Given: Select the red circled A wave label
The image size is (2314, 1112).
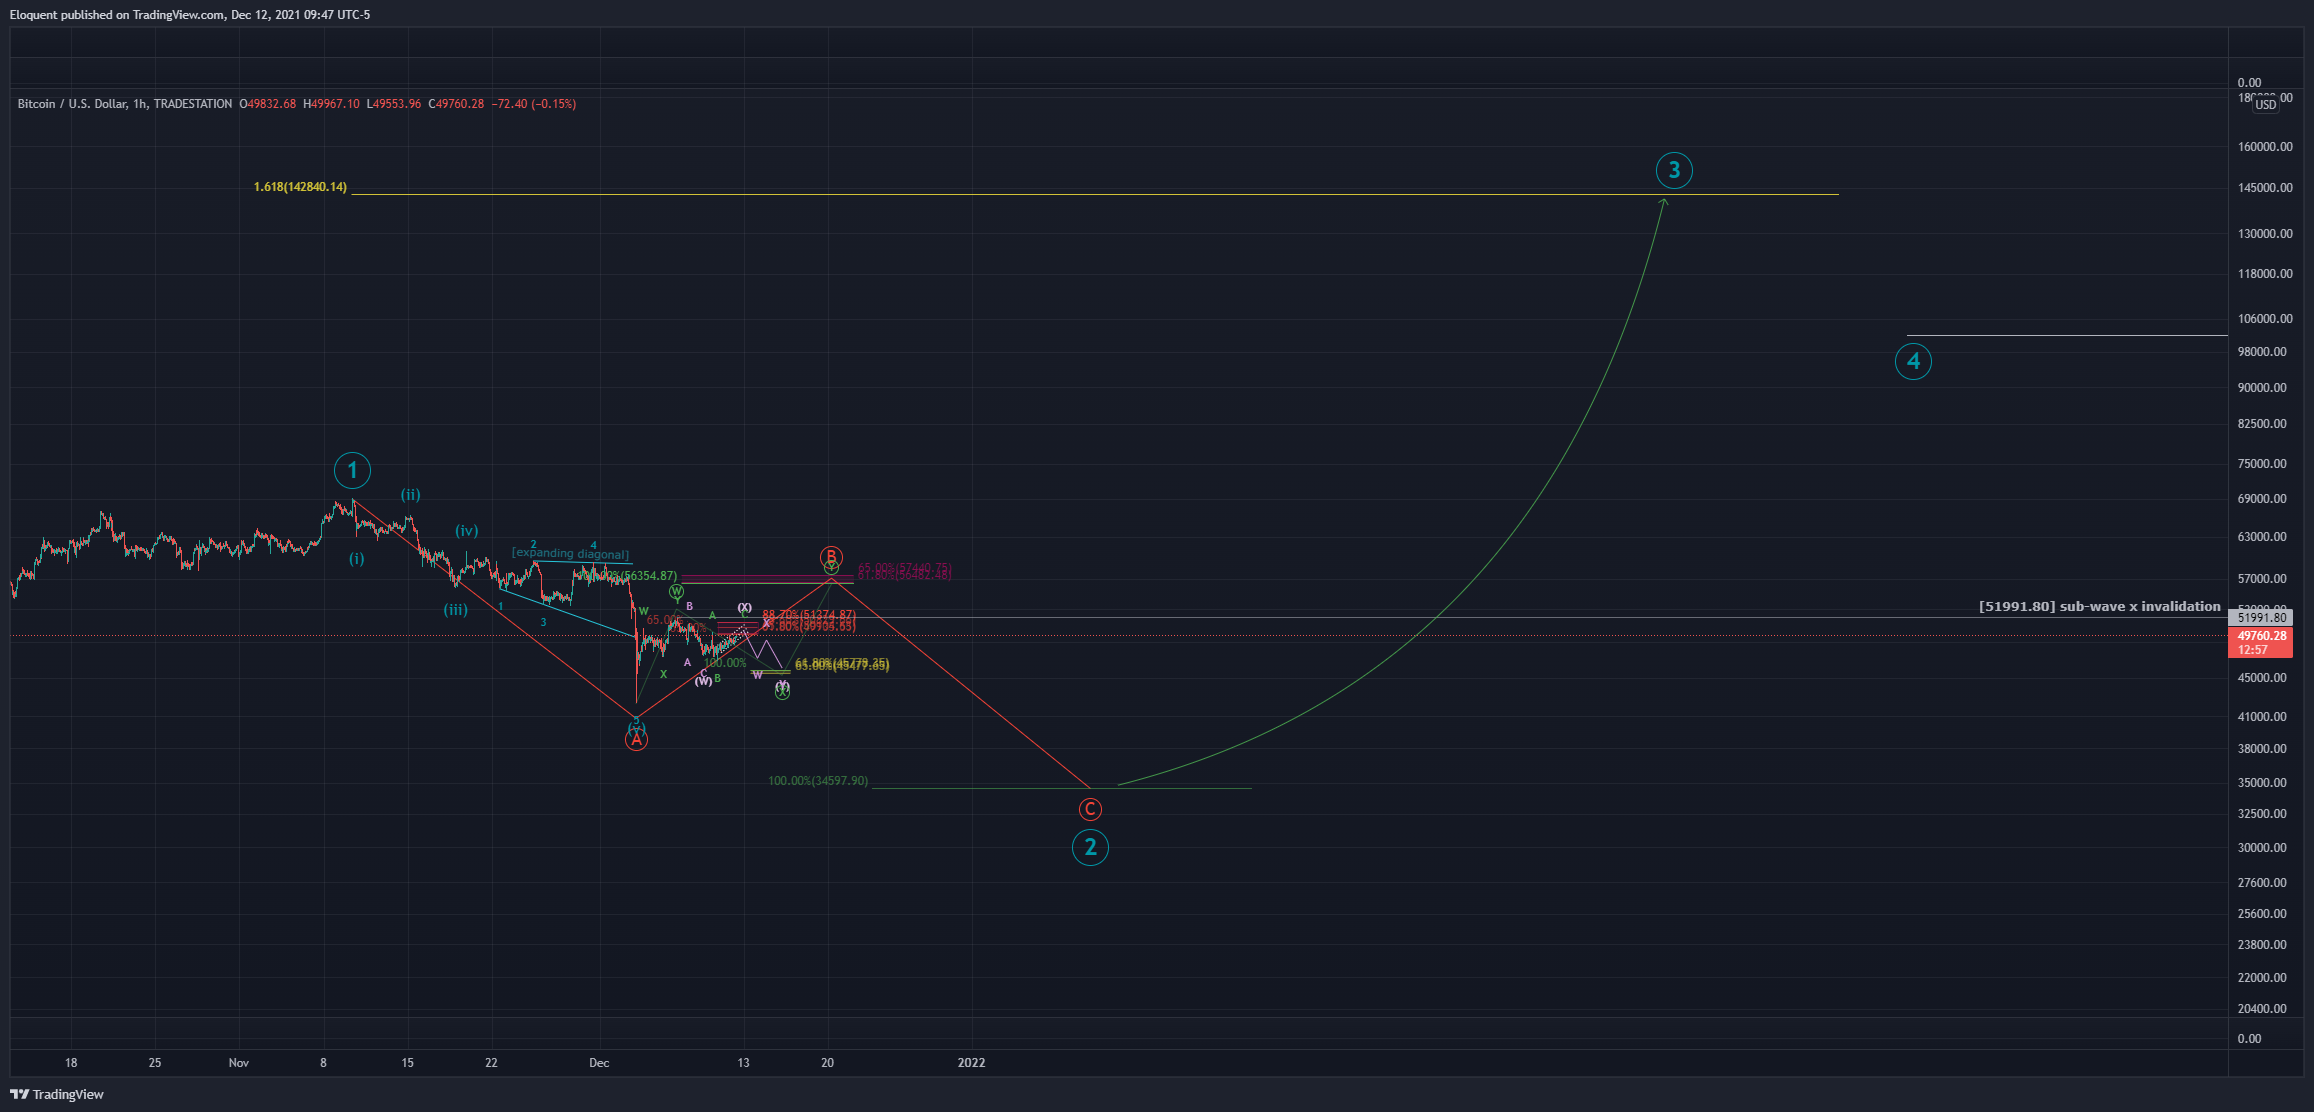Looking at the screenshot, I should [636, 740].
